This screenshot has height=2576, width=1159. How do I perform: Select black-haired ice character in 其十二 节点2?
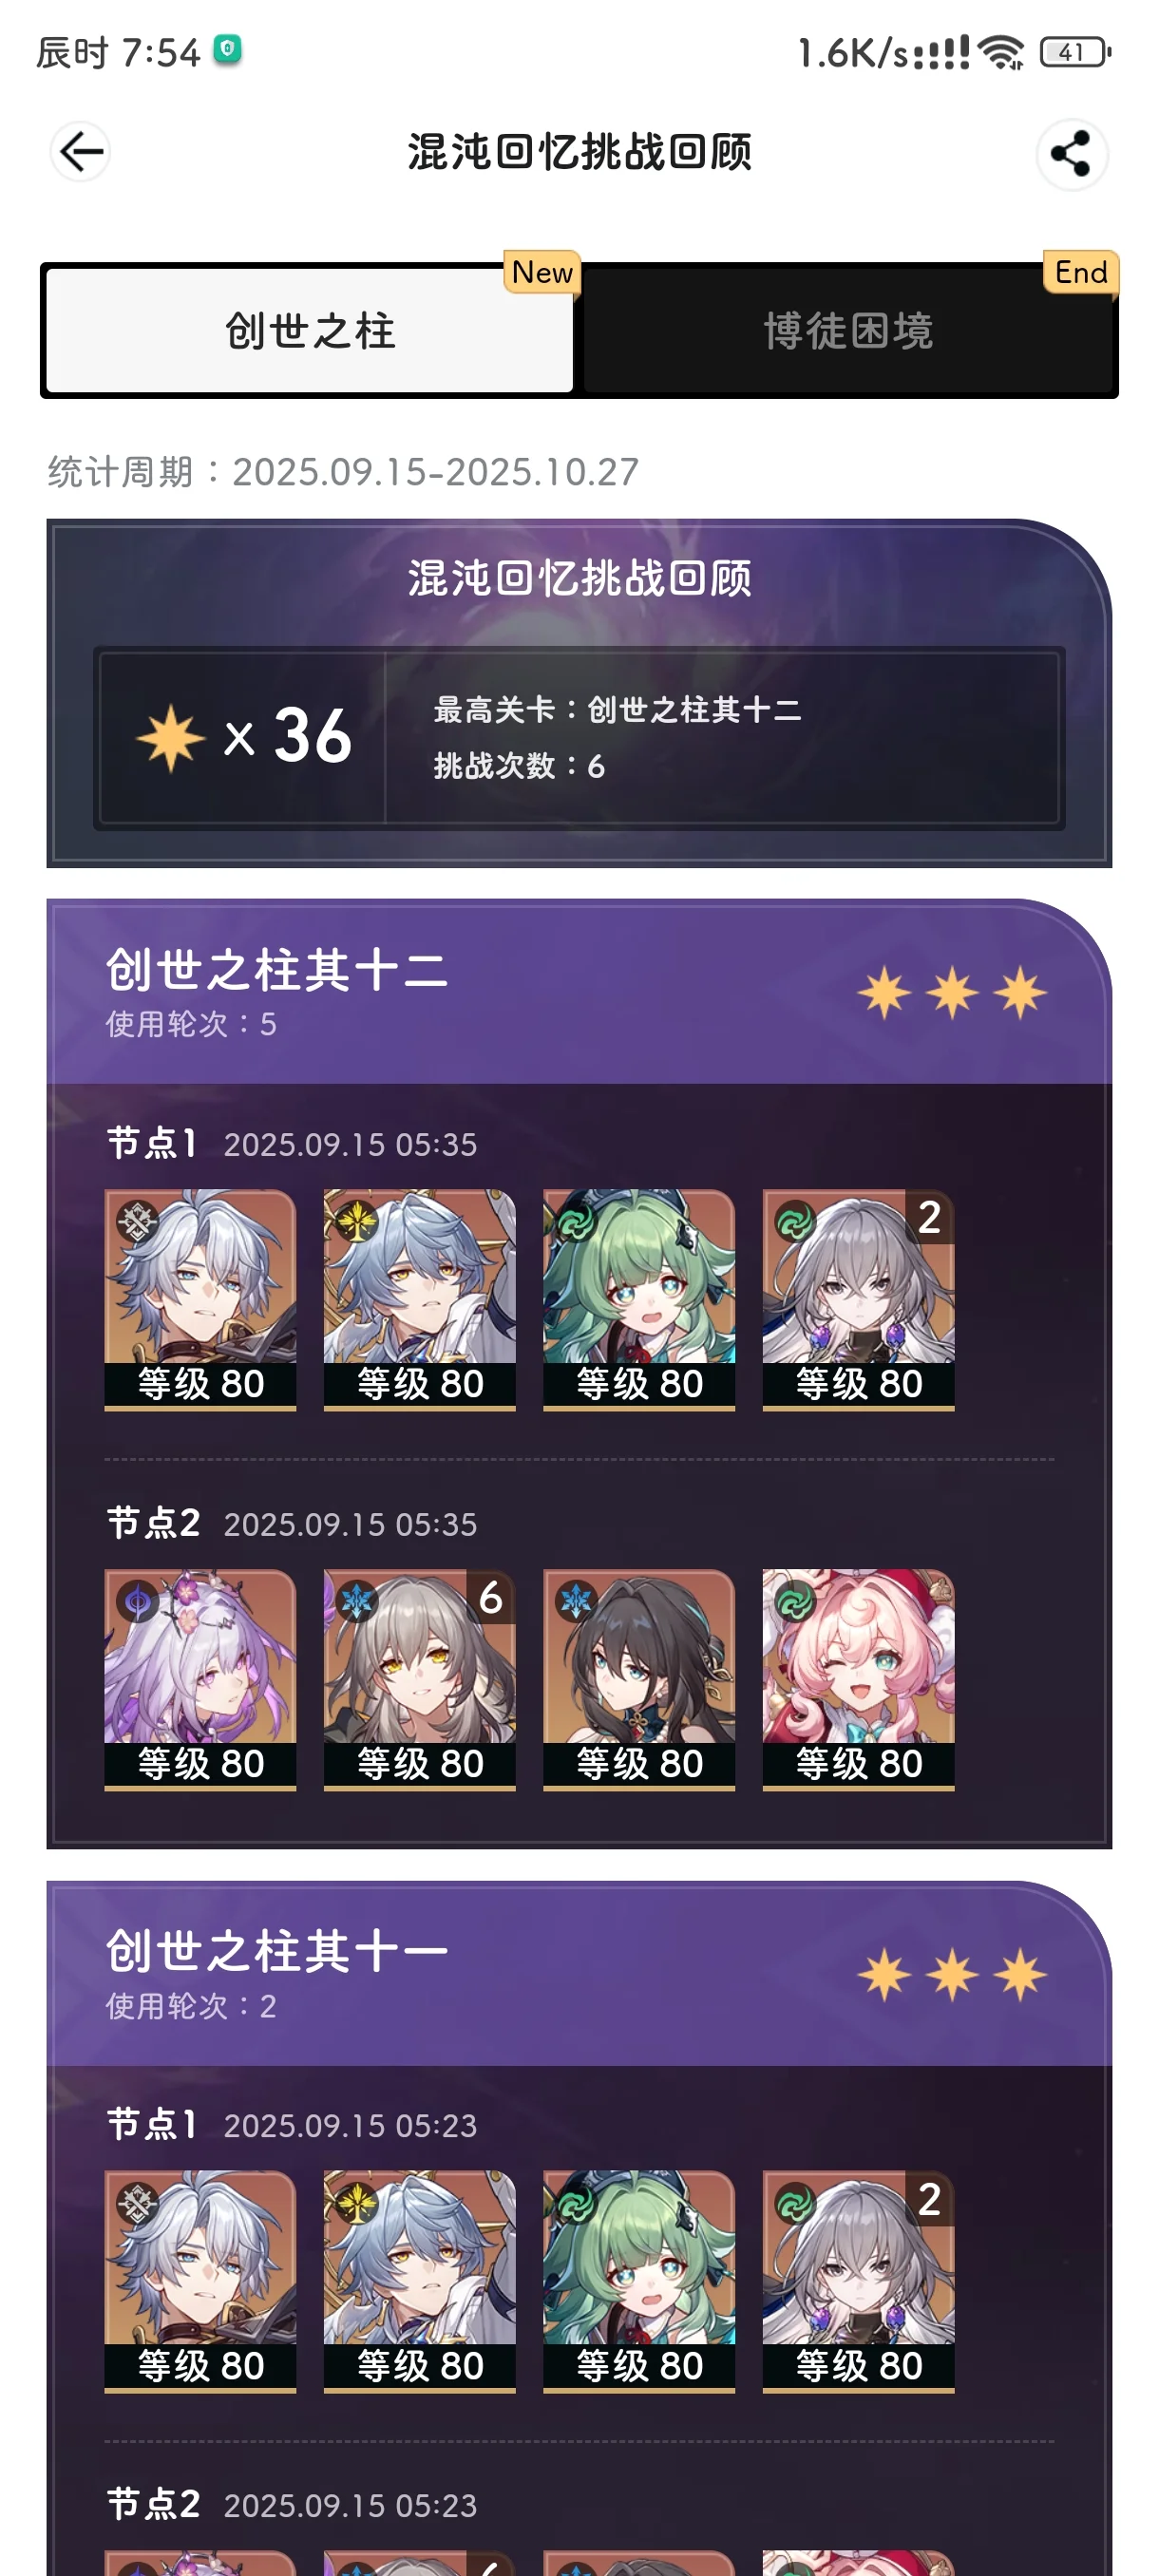pyautogui.click(x=639, y=1679)
